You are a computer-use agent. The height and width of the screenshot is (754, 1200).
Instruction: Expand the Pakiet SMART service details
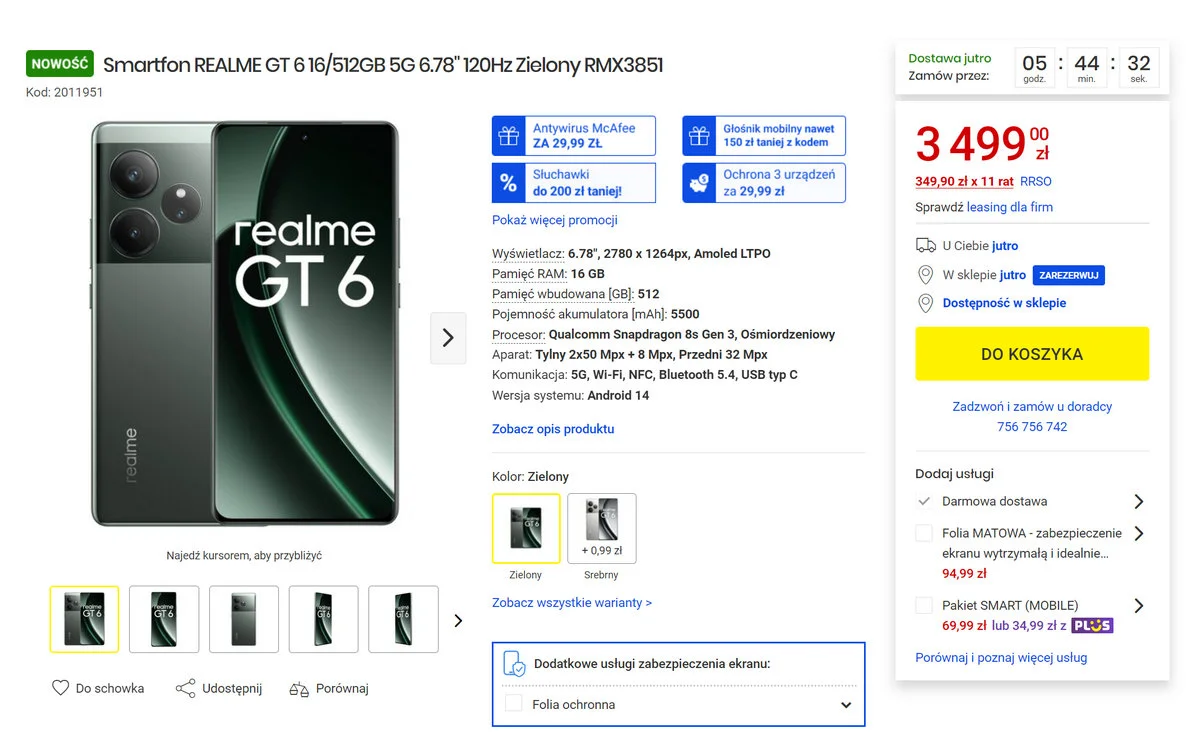1138,605
